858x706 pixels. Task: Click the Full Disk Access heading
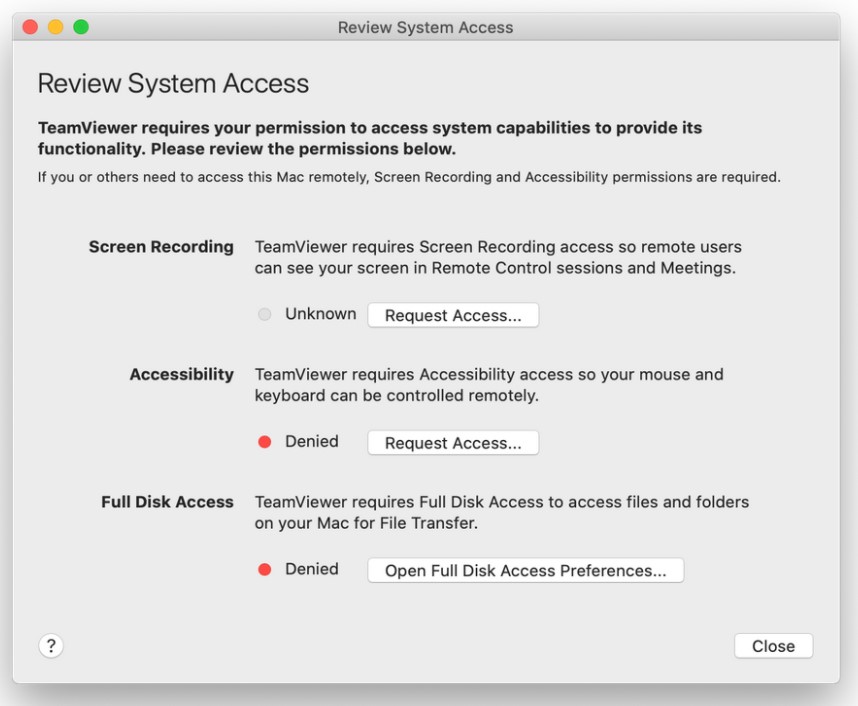[168, 501]
